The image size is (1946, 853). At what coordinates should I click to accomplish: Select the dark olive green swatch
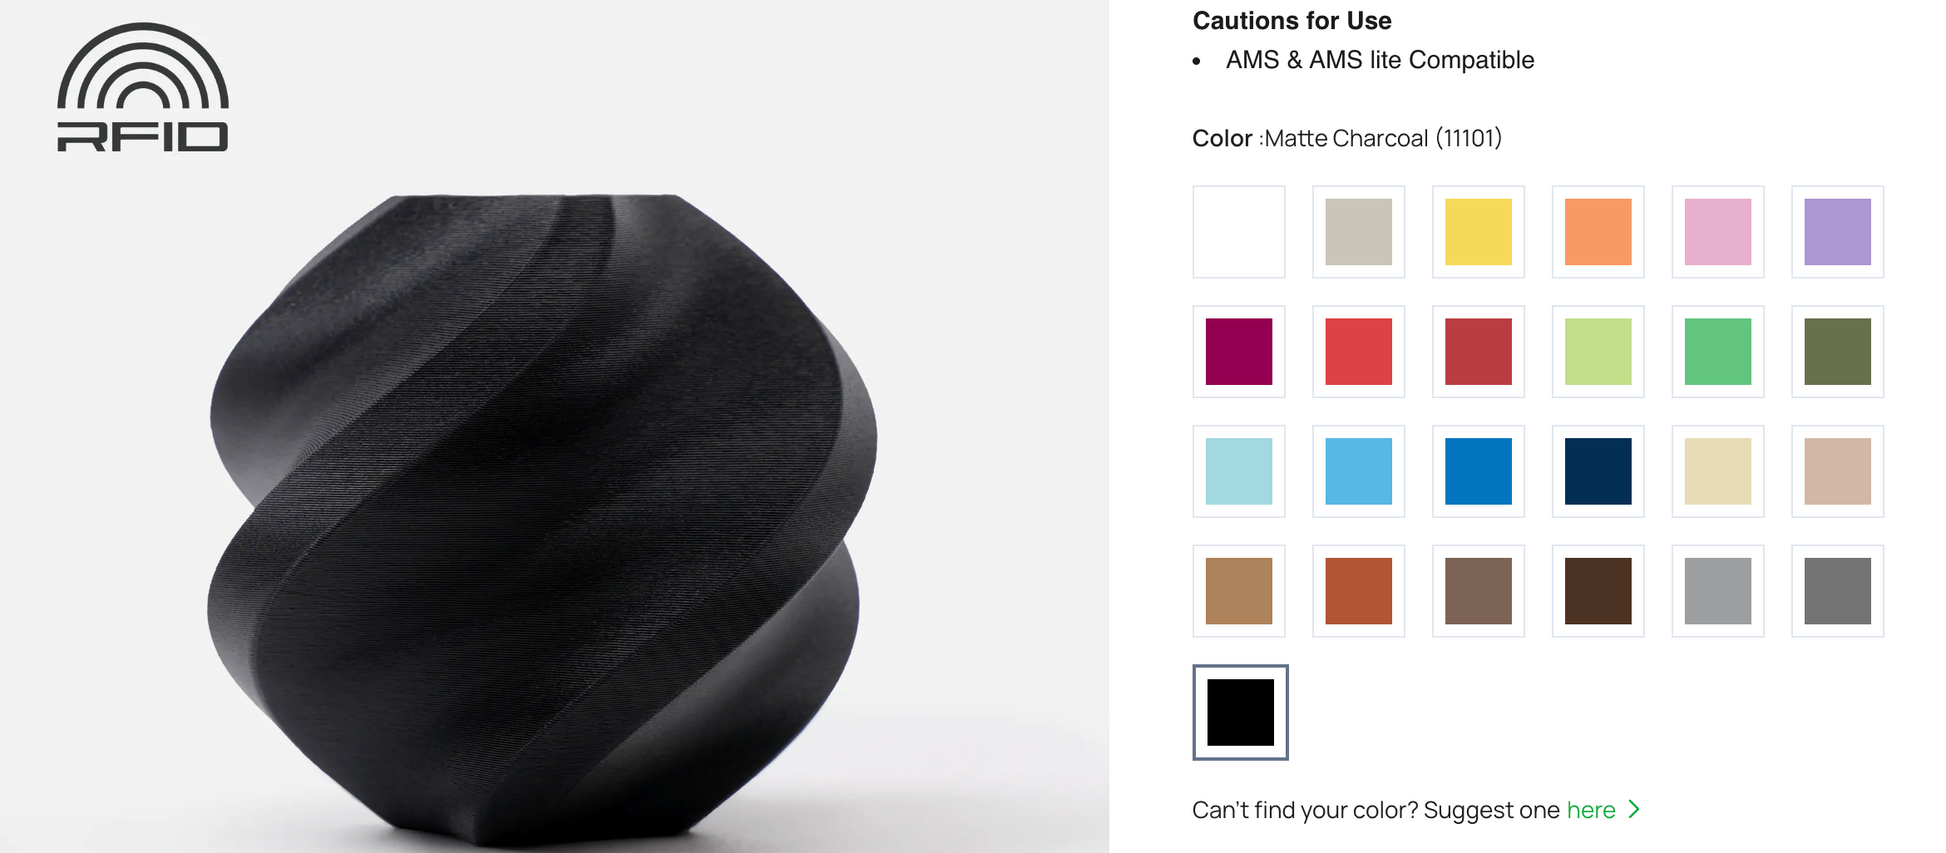pyautogui.click(x=1838, y=352)
